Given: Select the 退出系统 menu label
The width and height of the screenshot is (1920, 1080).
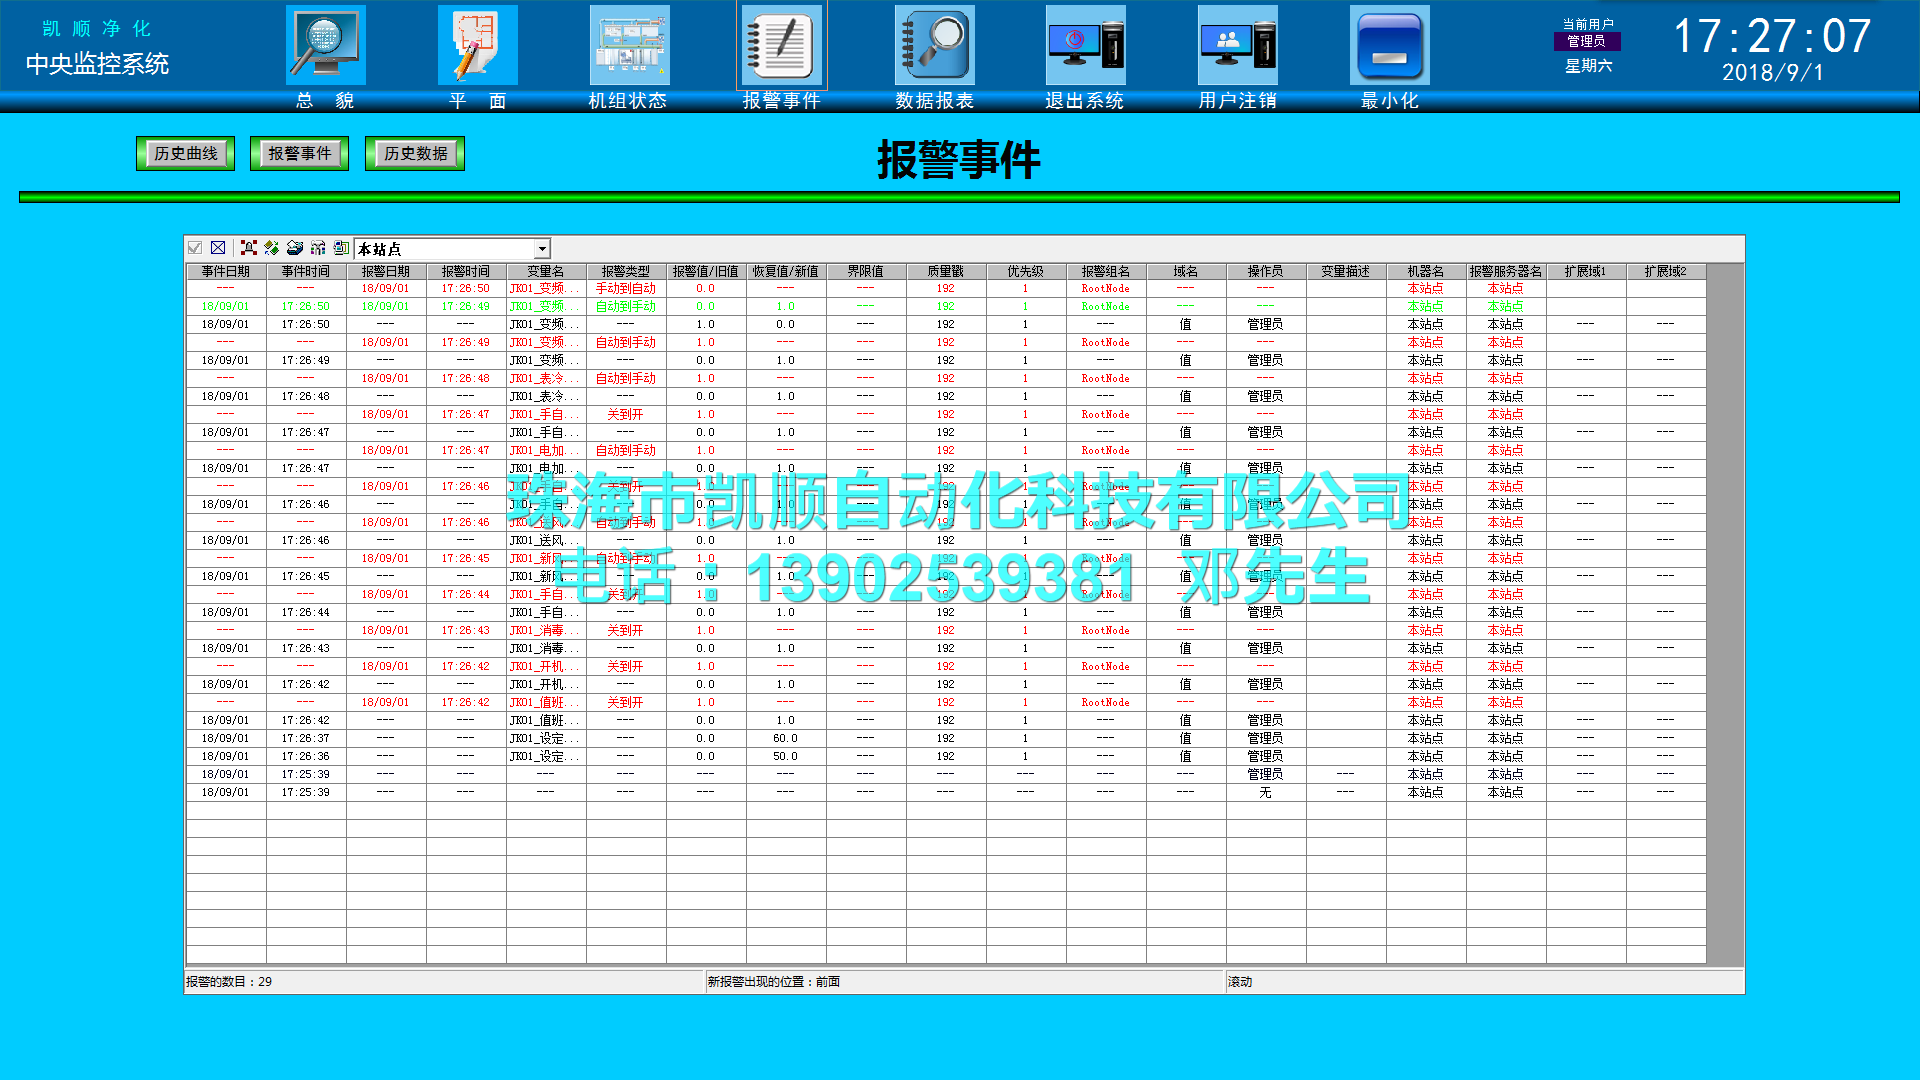Looking at the screenshot, I should (1085, 101).
